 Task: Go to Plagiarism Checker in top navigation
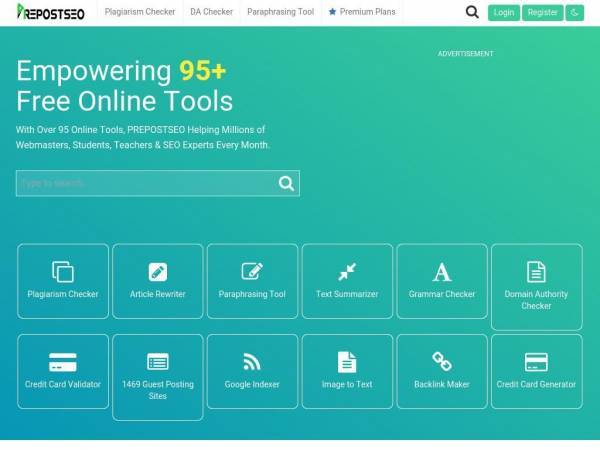pos(140,12)
